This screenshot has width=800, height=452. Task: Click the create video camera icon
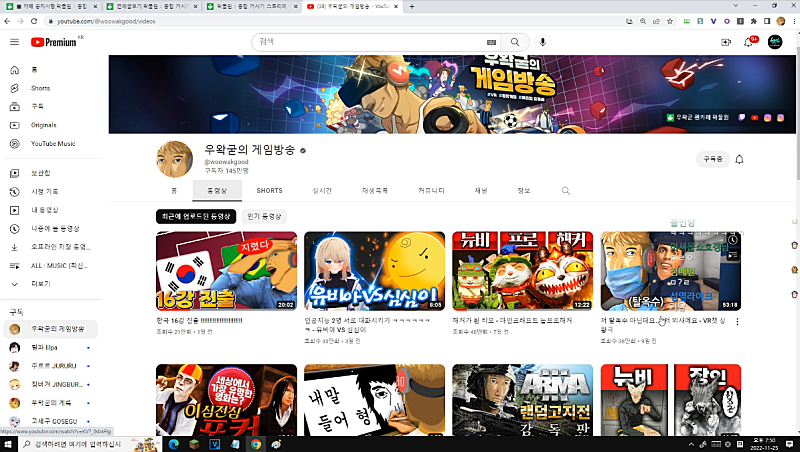coord(726,42)
